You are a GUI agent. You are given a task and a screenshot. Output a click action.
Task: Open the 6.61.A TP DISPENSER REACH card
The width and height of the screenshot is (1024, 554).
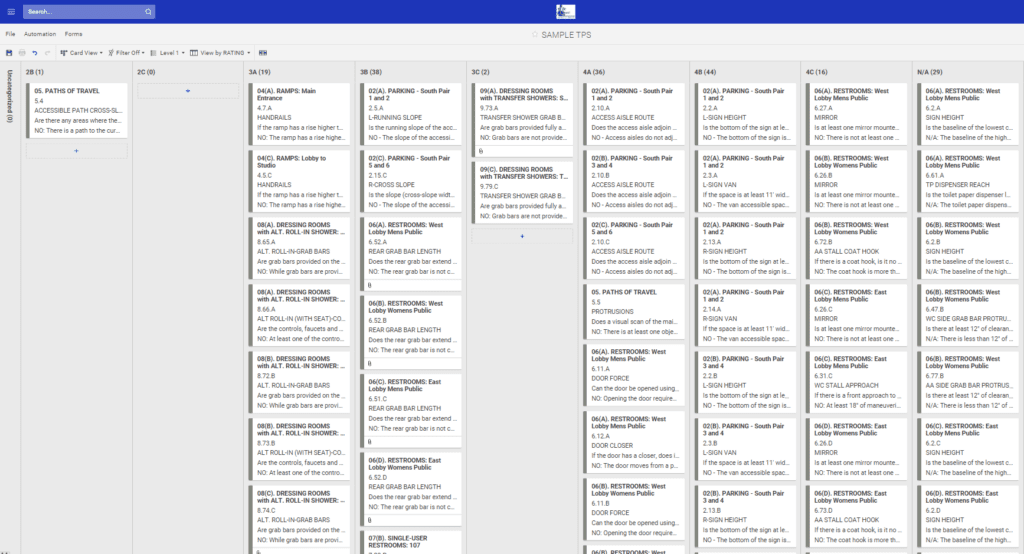pyautogui.click(x=968, y=181)
